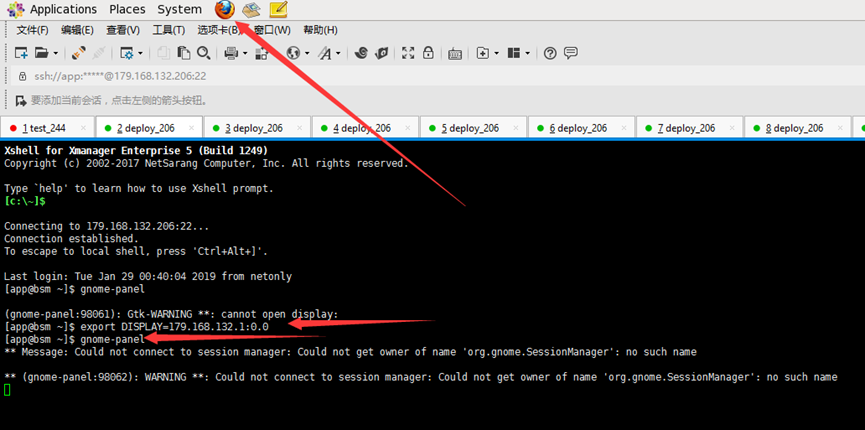Click the ssh://app address bar field
This screenshot has width=865, height=430.
tap(436, 76)
